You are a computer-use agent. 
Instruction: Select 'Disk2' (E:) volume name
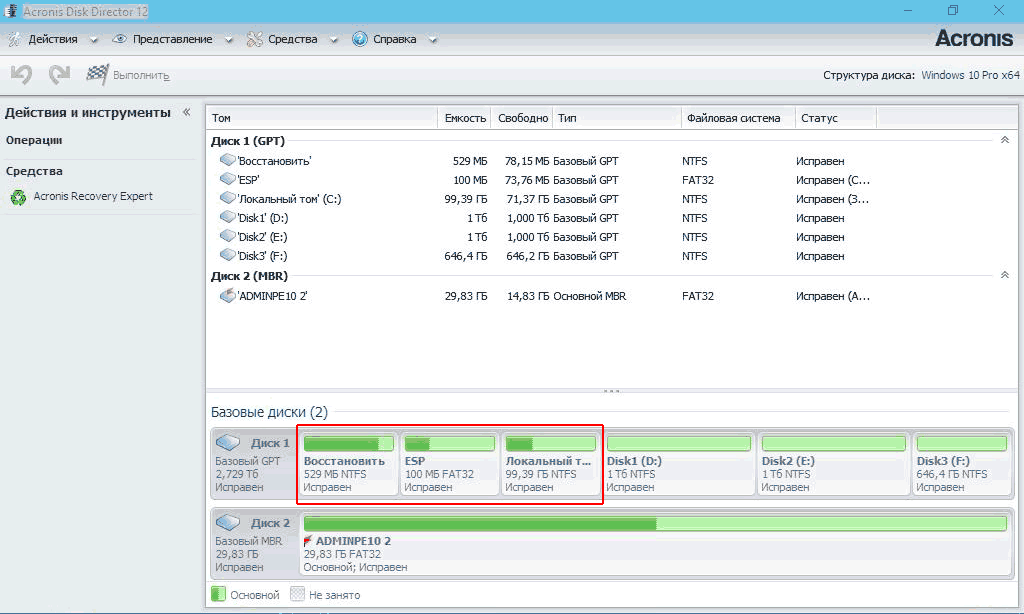pos(262,236)
